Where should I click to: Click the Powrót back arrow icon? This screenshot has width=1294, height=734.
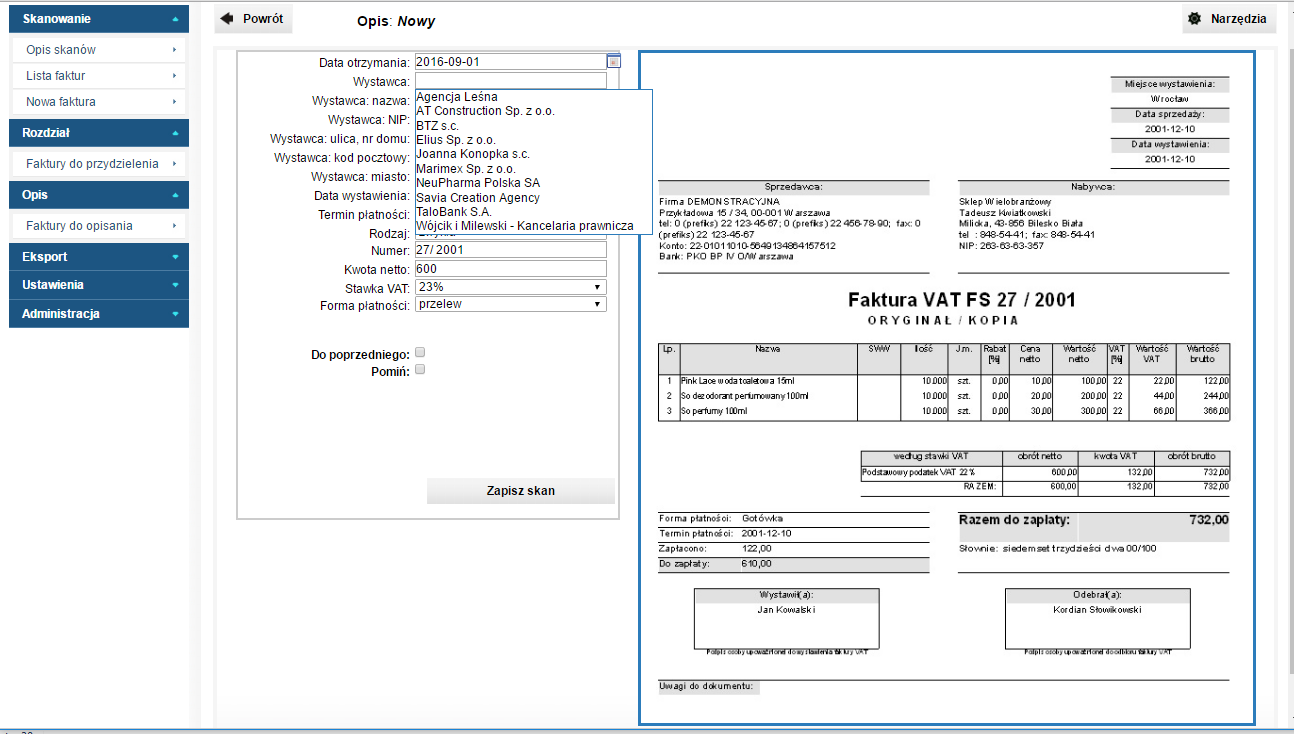[x=227, y=19]
